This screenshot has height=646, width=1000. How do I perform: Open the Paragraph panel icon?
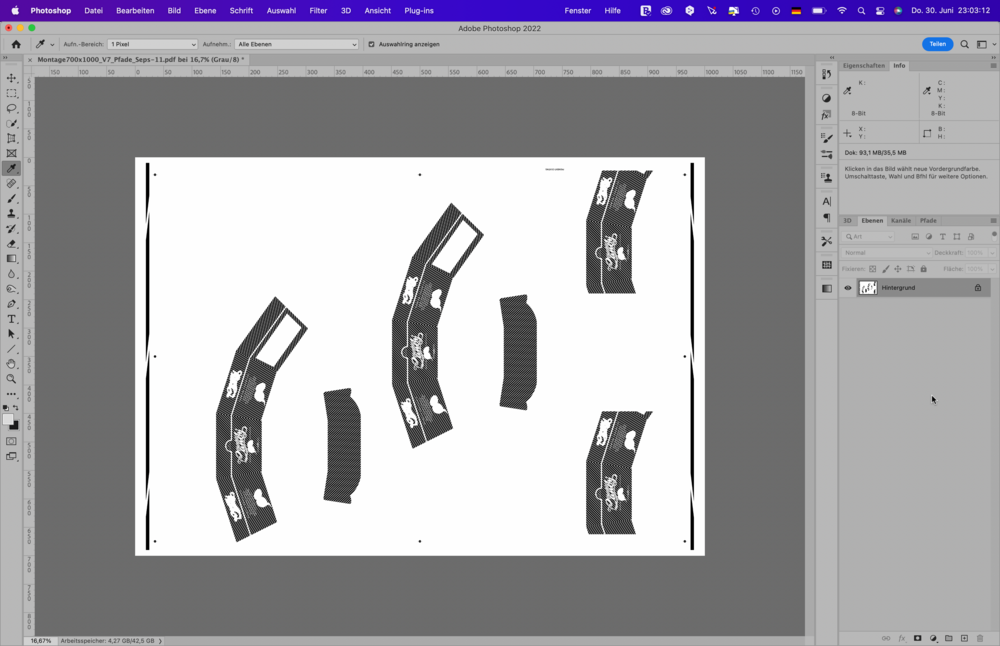point(827,218)
